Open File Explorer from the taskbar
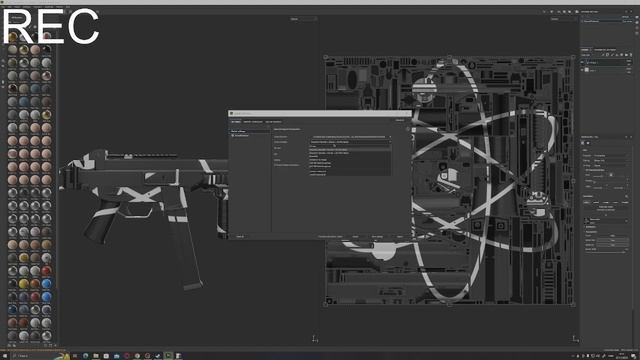The height and width of the screenshot is (360, 640). coord(96,356)
